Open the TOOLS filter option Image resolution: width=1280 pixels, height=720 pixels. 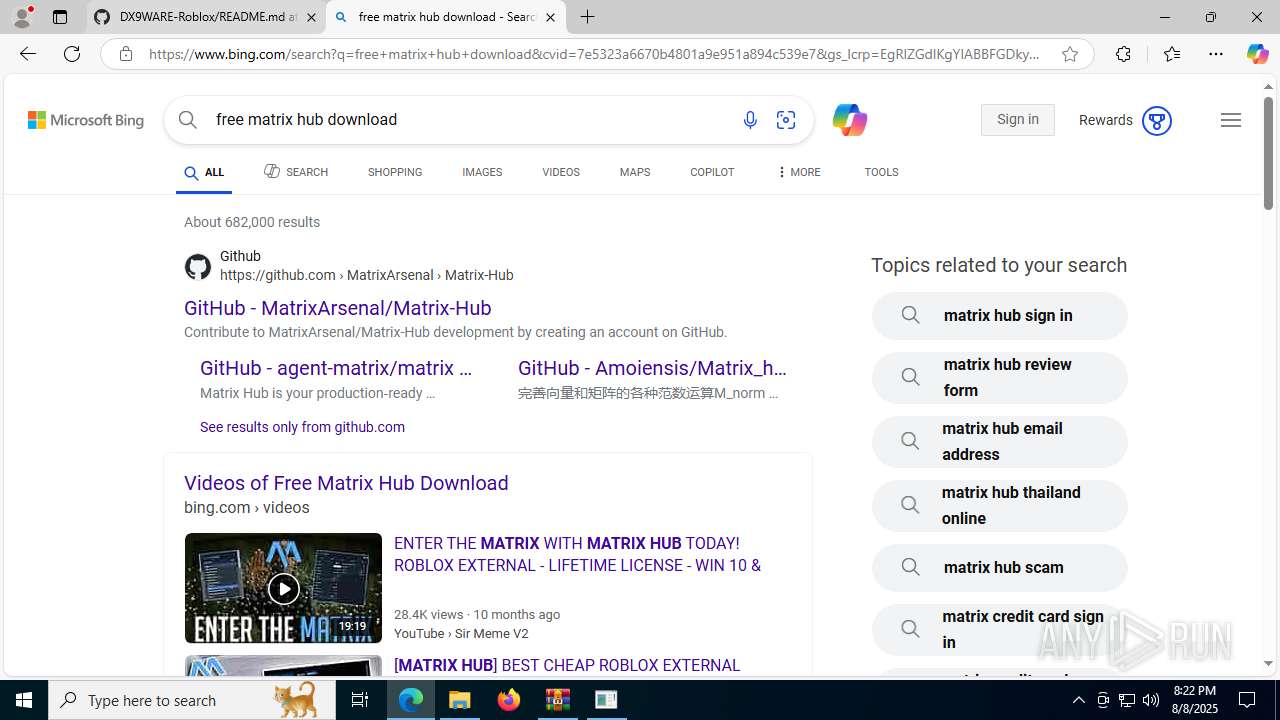click(x=881, y=172)
